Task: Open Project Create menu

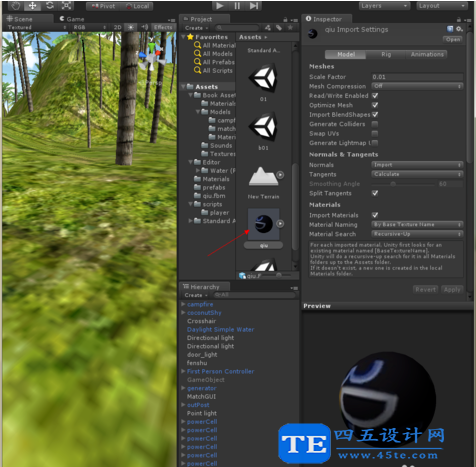Action: [196, 28]
